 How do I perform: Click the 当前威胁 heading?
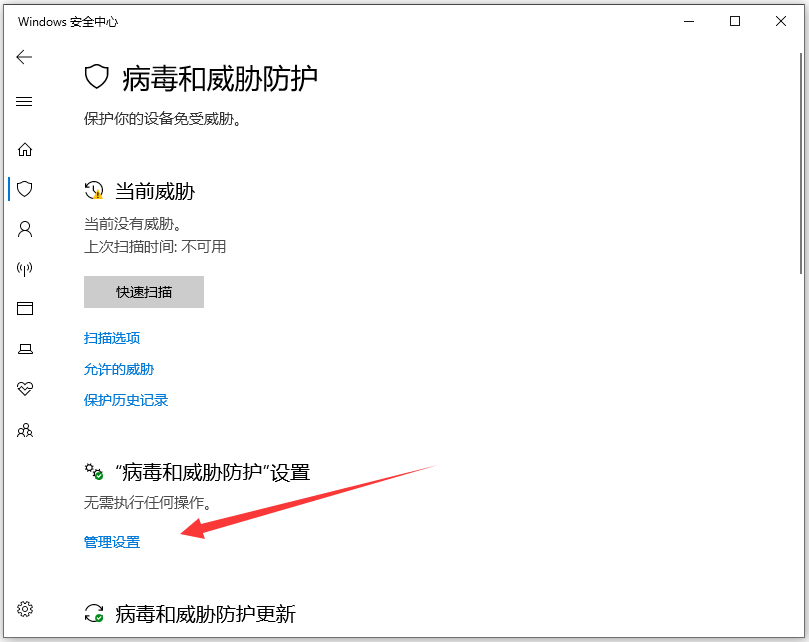pos(155,191)
